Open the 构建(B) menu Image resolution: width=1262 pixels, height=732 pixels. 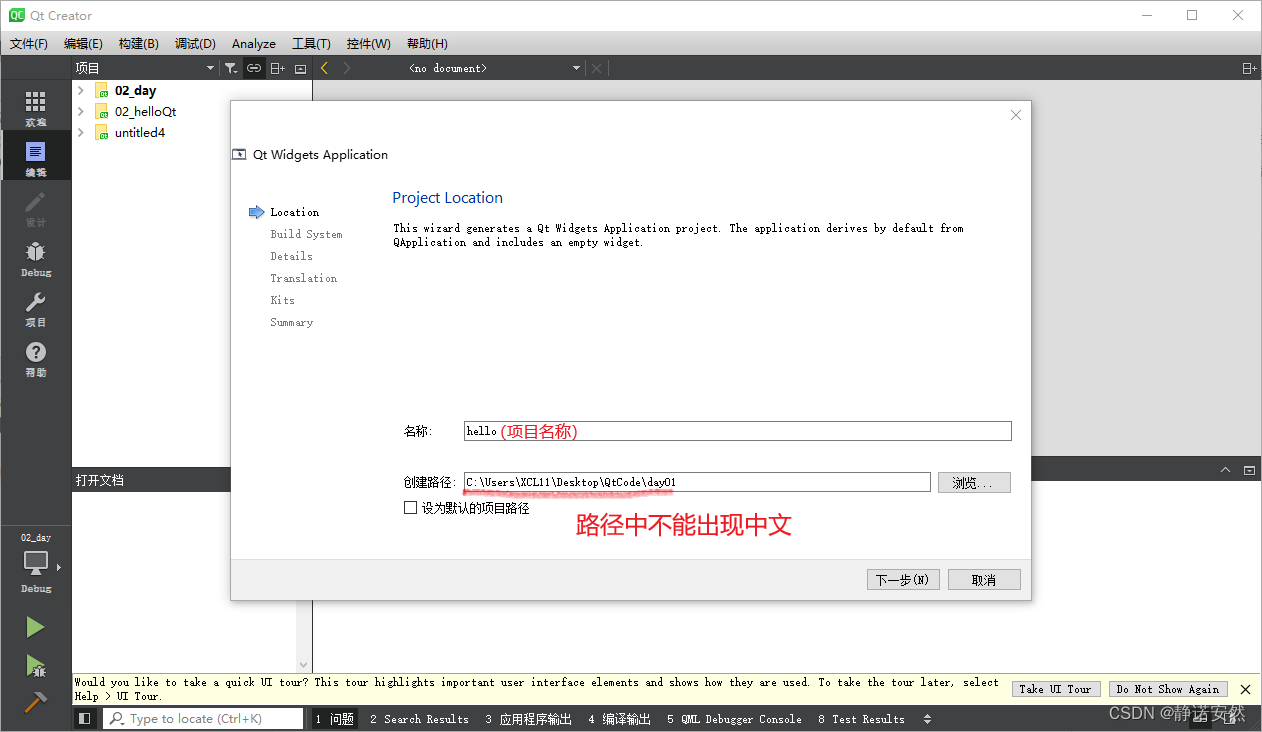tap(138, 43)
